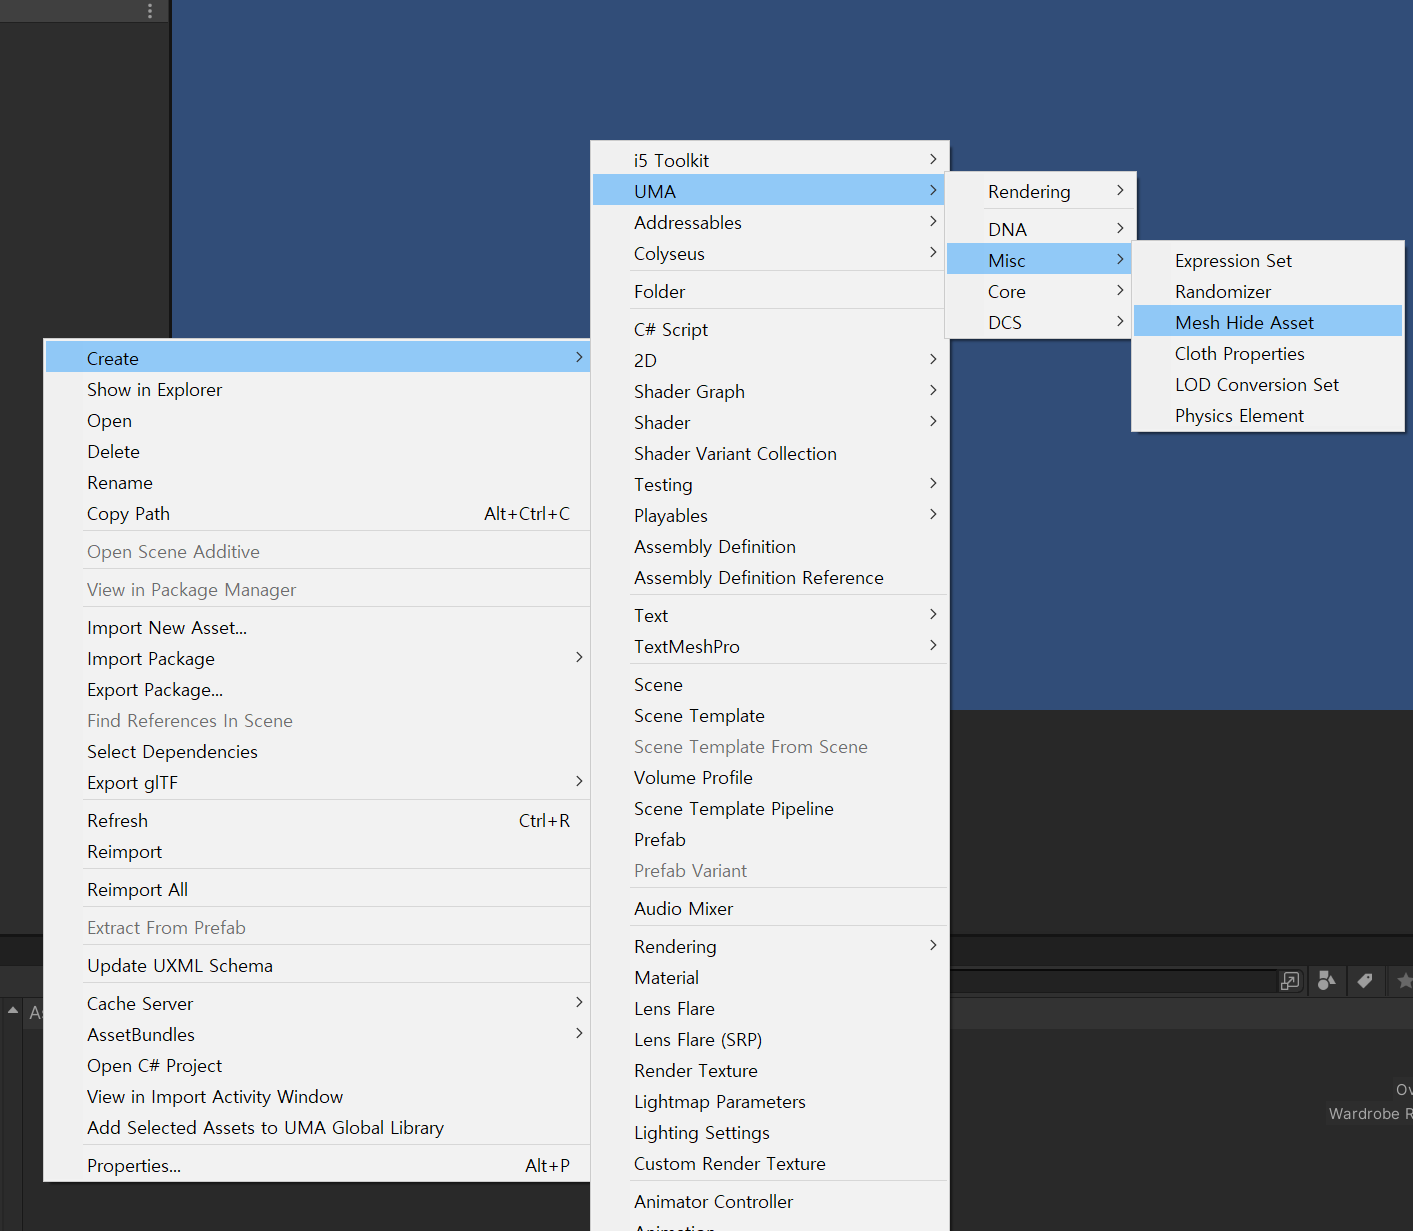Open the 2D submenu
Image resolution: width=1413 pixels, height=1231 pixels.
[x=769, y=360]
